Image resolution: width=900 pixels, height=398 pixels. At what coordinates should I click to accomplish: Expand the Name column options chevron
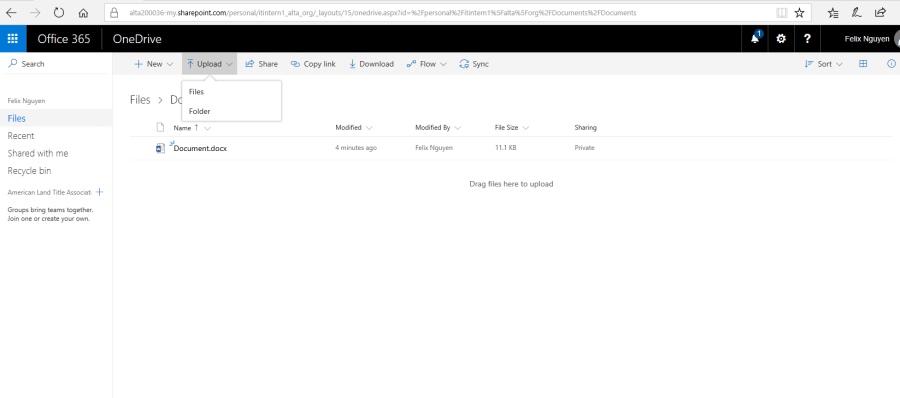coord(208,128)
